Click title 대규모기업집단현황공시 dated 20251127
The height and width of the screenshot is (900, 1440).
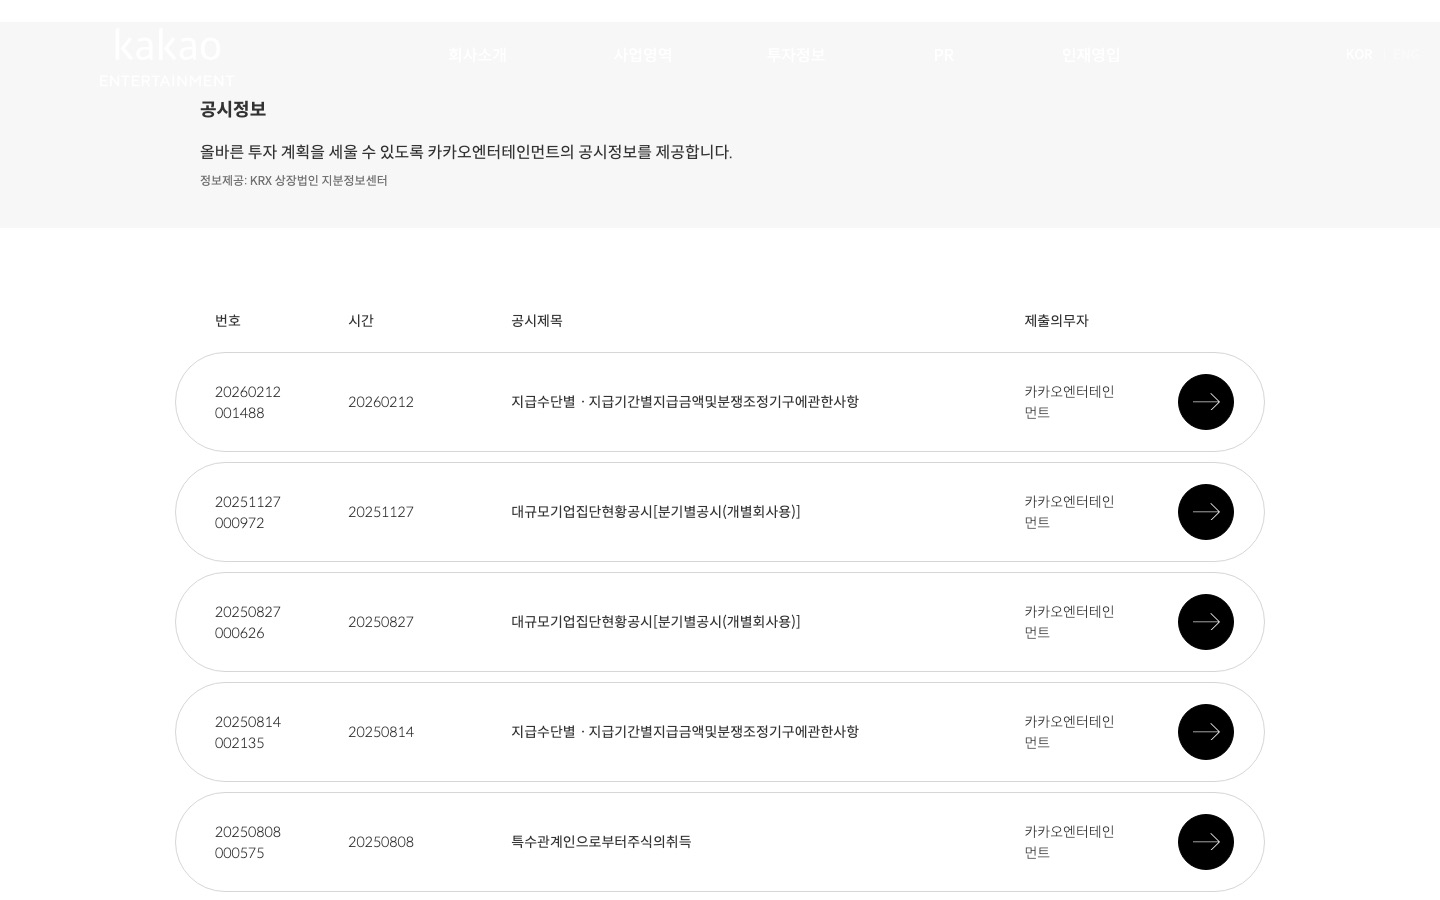tap(656, 512)
